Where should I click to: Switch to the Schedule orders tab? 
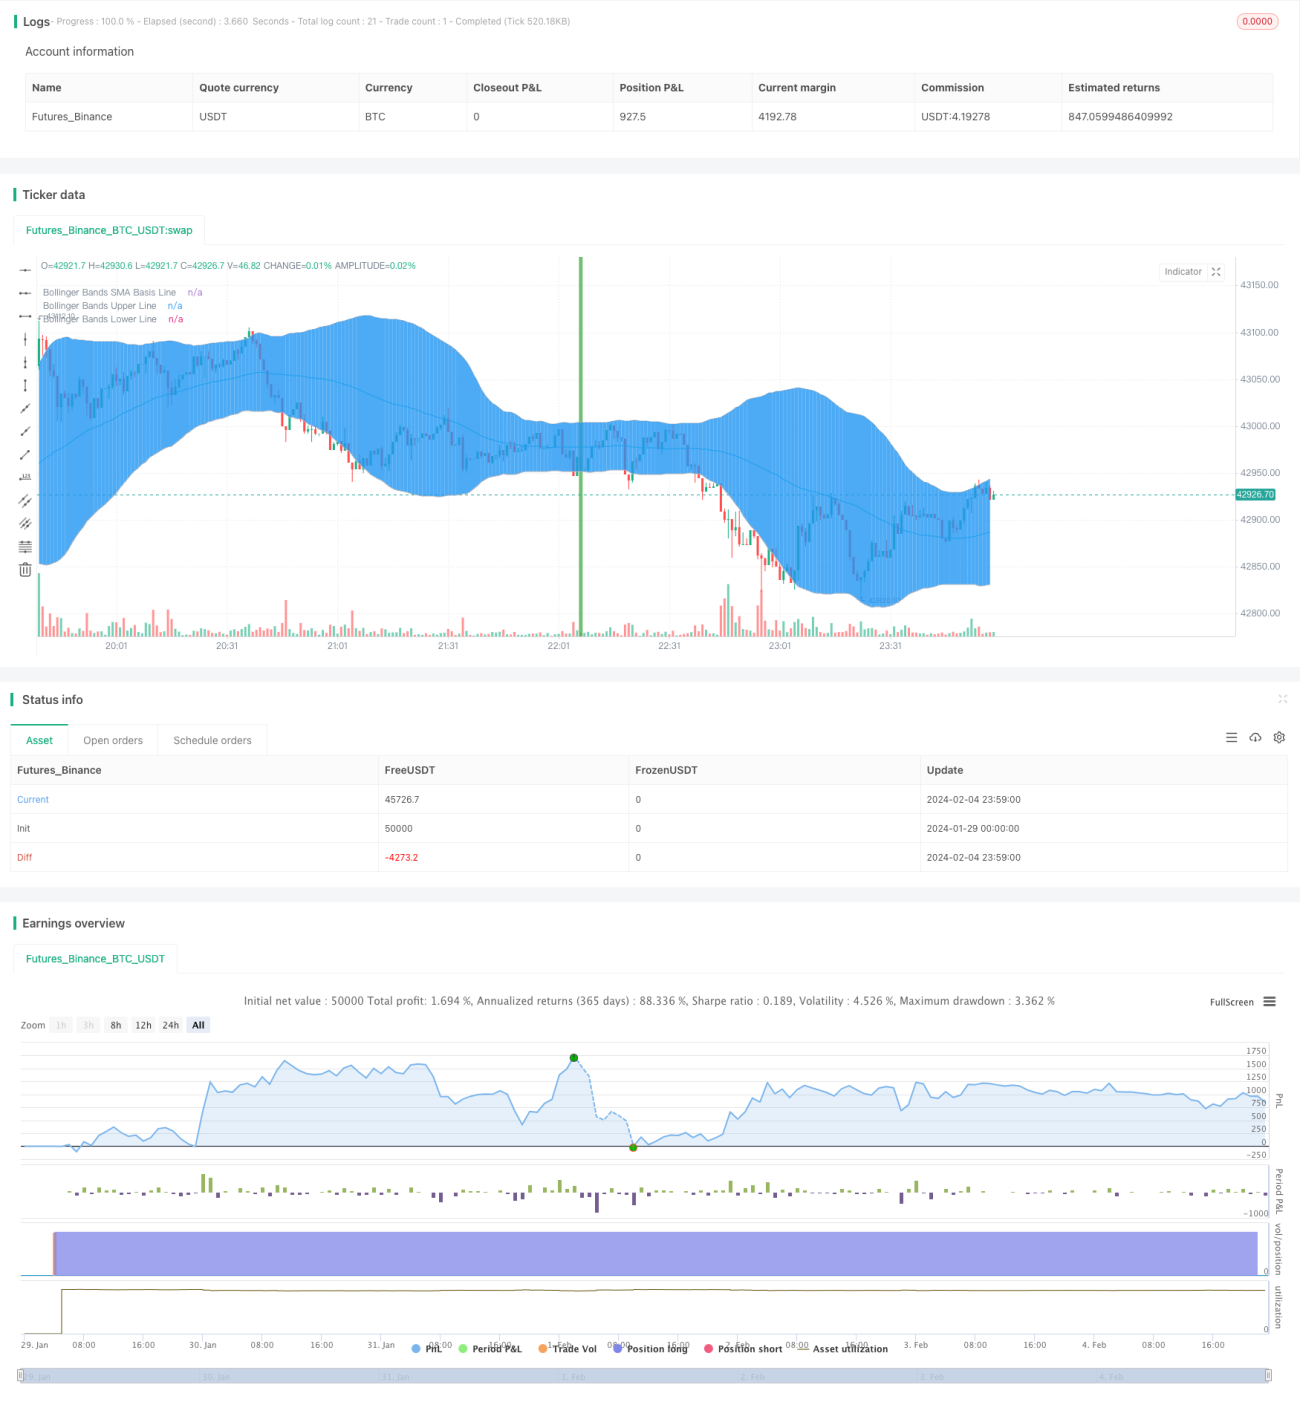pos(212,741)
